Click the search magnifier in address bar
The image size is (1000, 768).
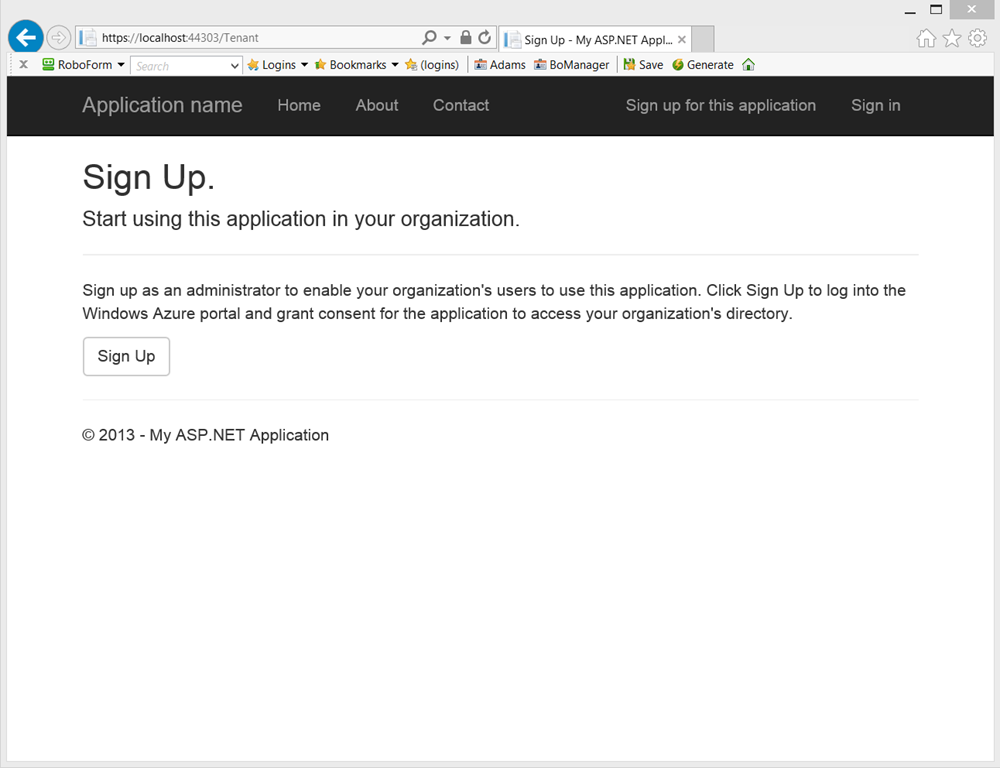coord(430,38)
